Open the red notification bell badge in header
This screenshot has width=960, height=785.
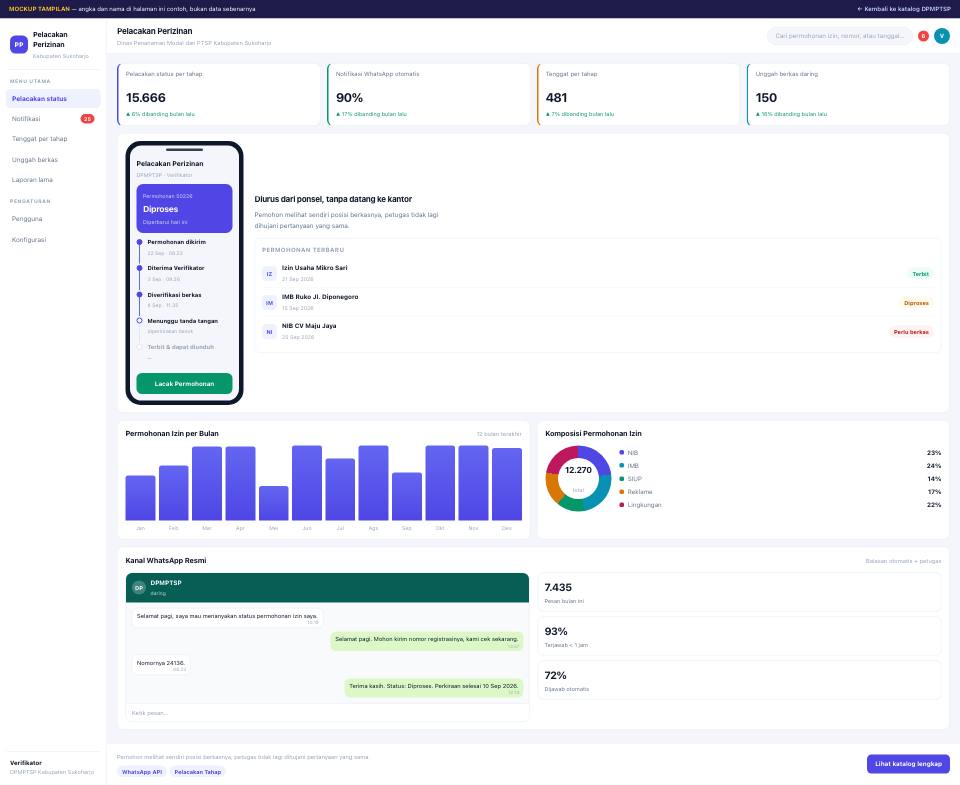pyautogui.click(x=923, y=36)
